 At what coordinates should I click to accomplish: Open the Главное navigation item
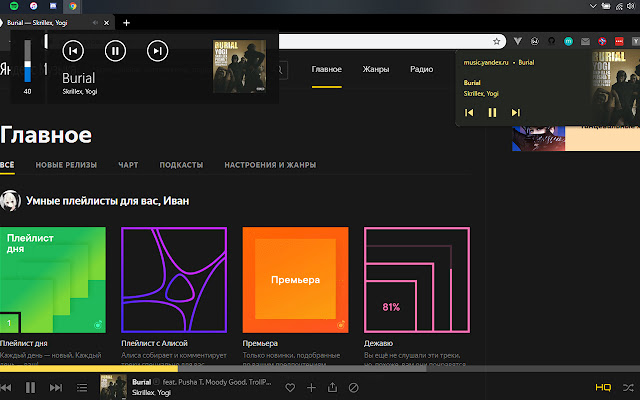(327, 69)
